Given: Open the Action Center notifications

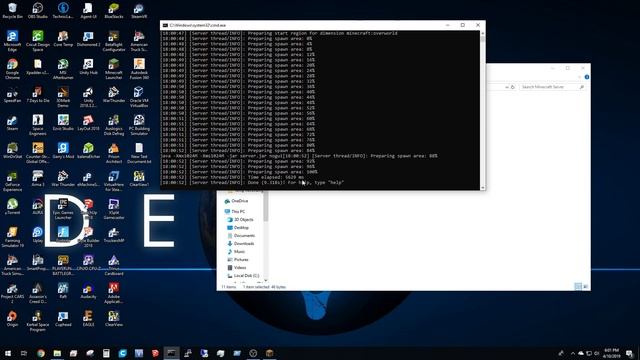Looking at the screenshot, I should pos(630,353).
